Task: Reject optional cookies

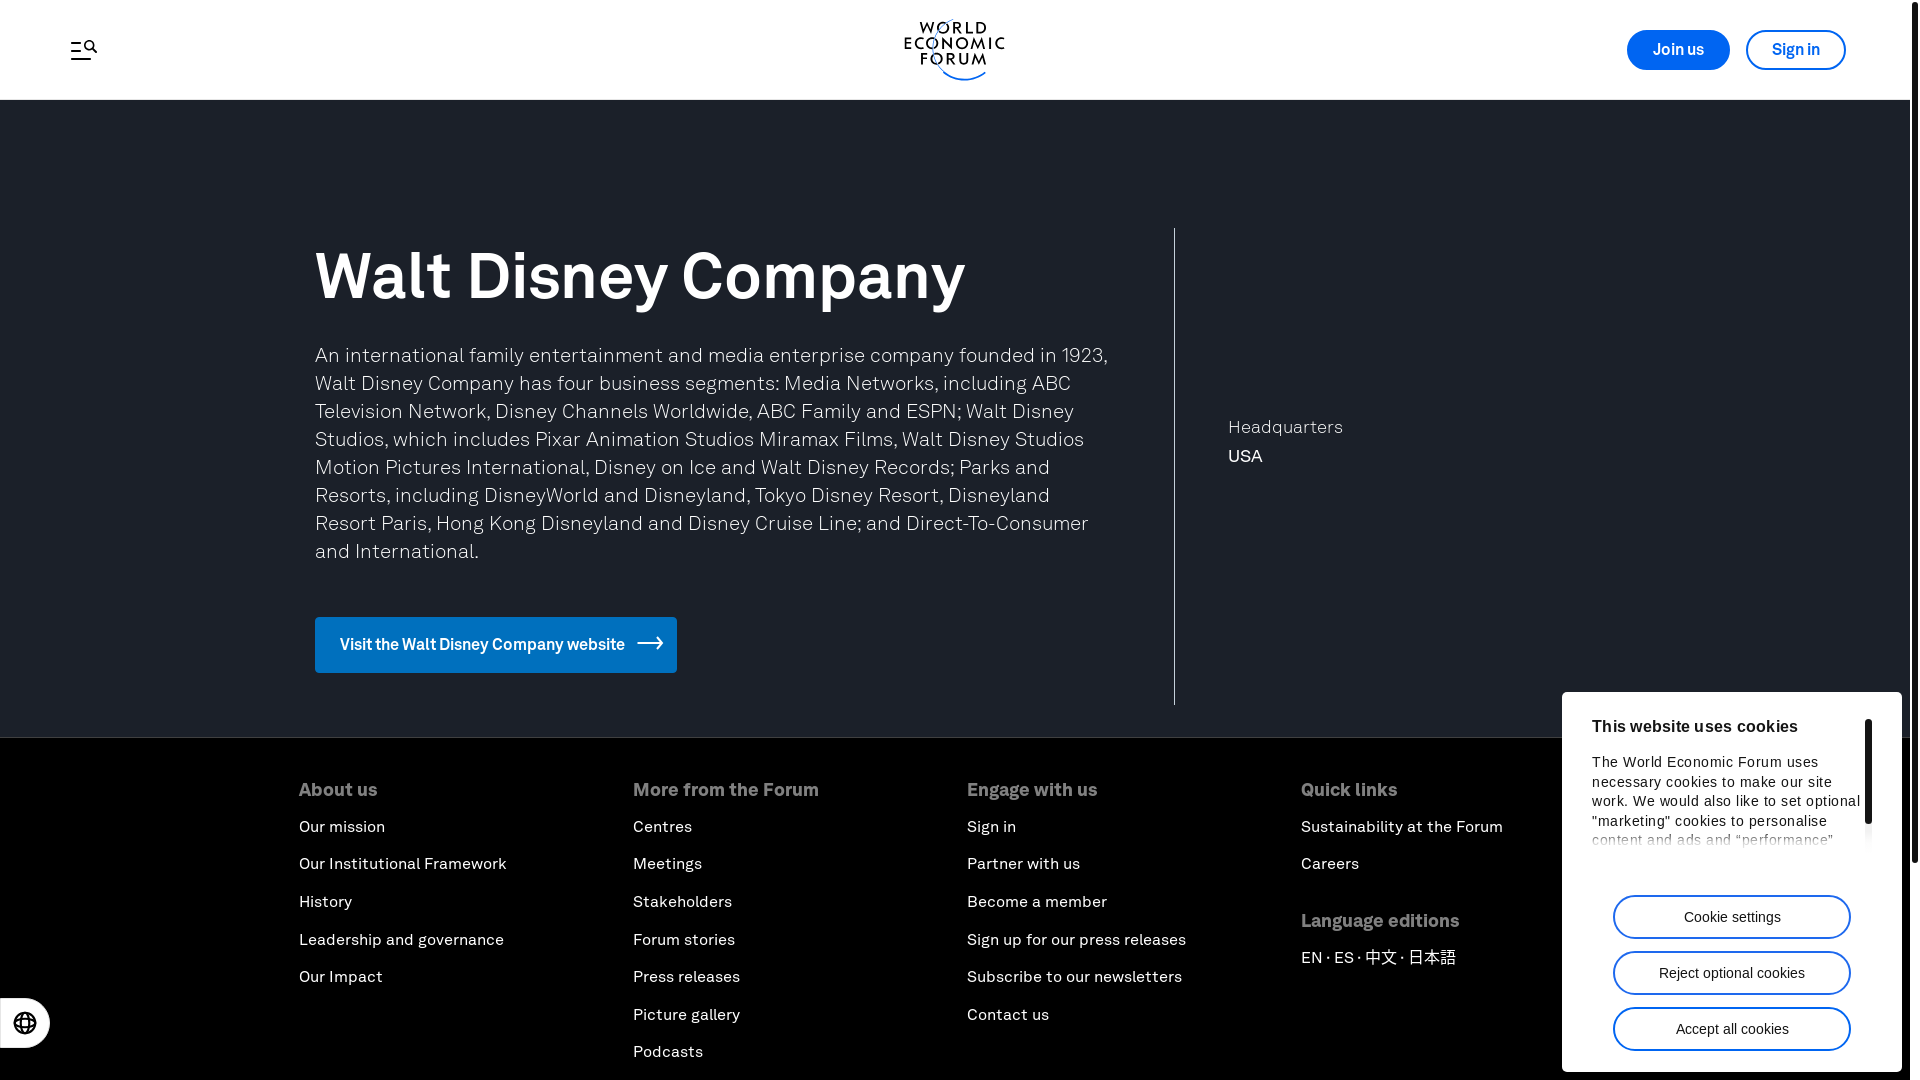Action: 1732,973
